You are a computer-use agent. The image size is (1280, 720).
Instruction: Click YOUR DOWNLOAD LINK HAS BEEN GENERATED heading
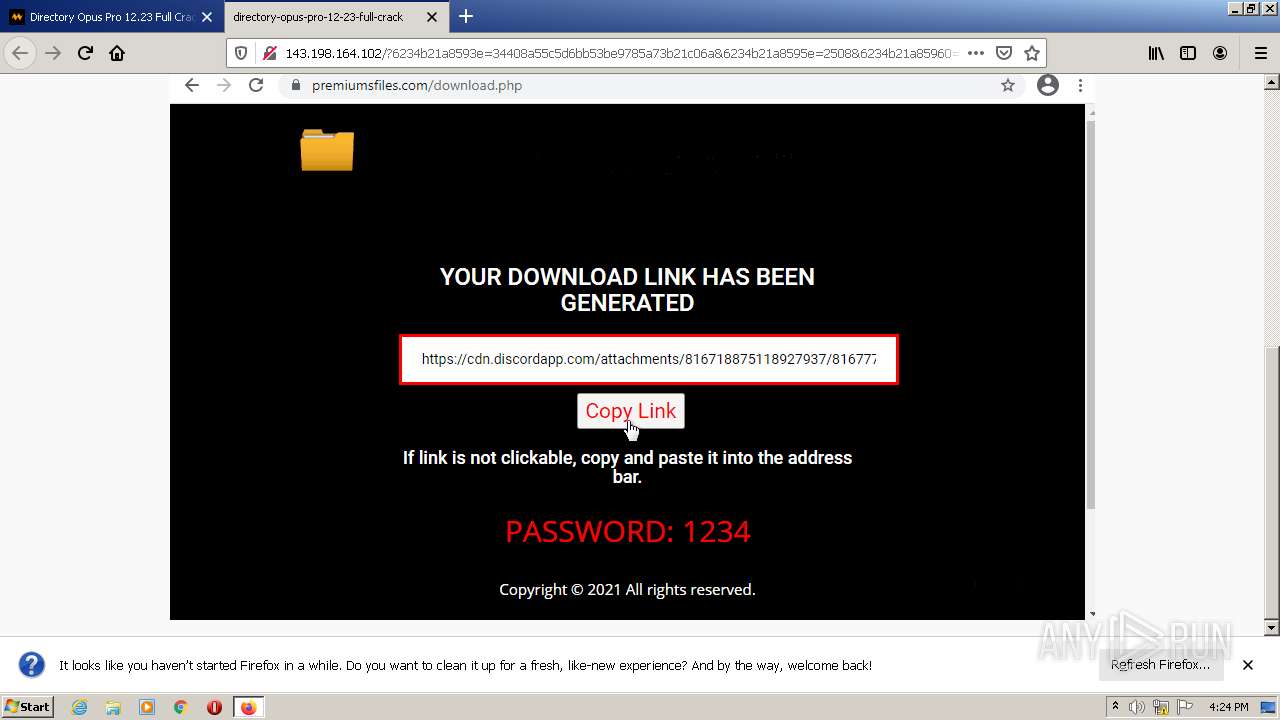[x=628, y=290]
